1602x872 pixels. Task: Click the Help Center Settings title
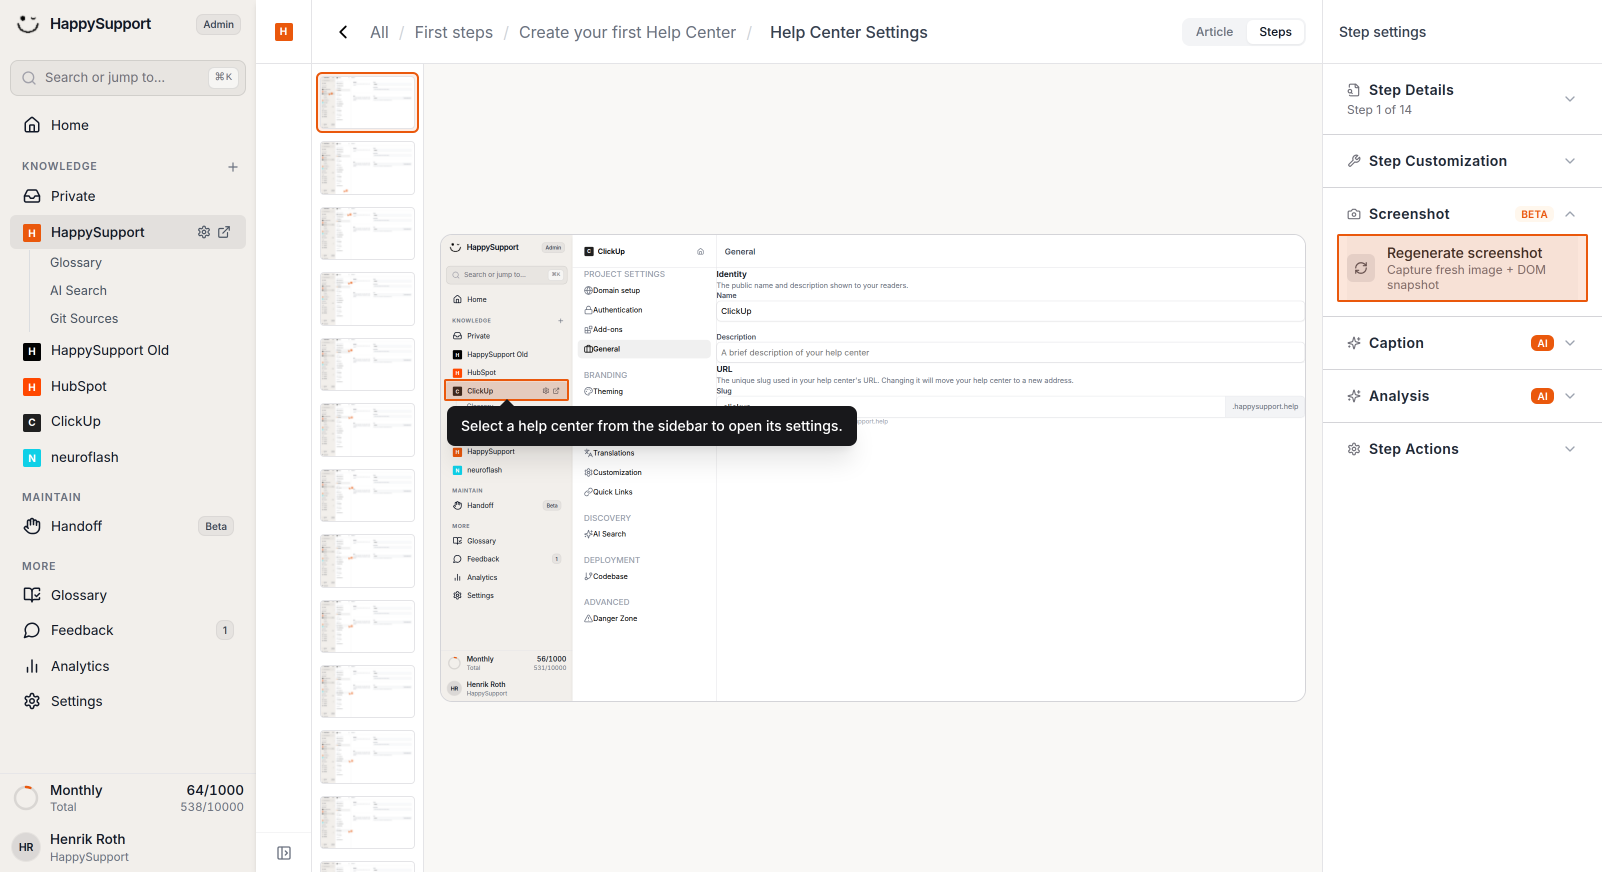click(849, 32)
